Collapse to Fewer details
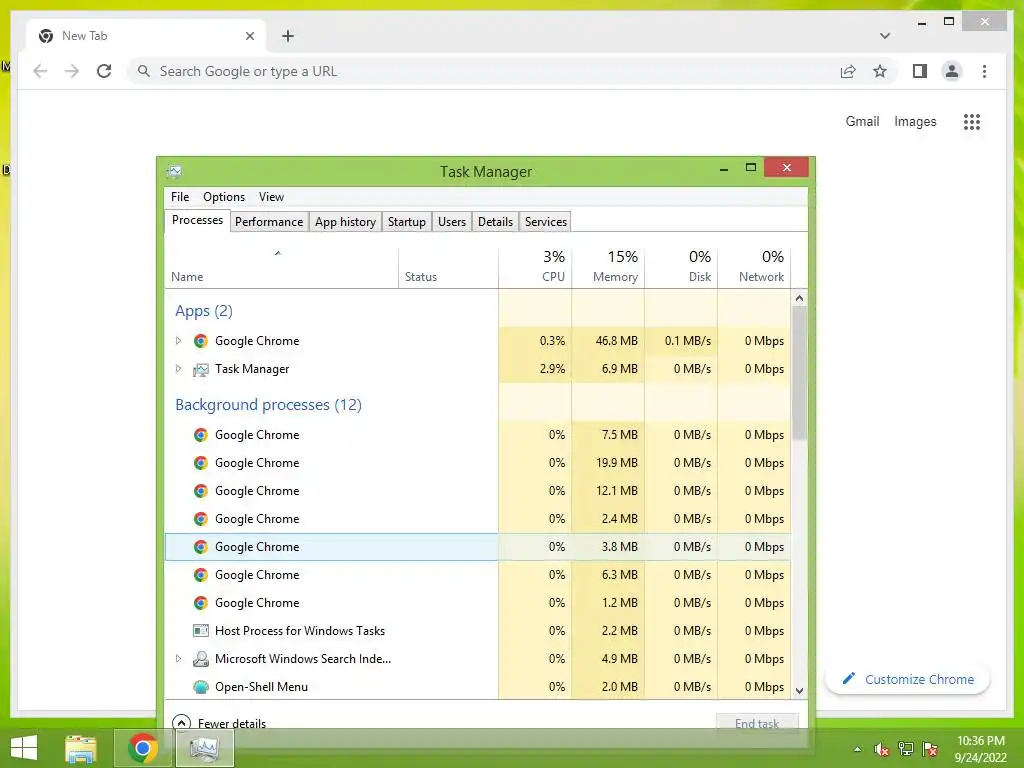Image resolution: width=1024 pixels, height=768 pixels. [x=219, y=724]
